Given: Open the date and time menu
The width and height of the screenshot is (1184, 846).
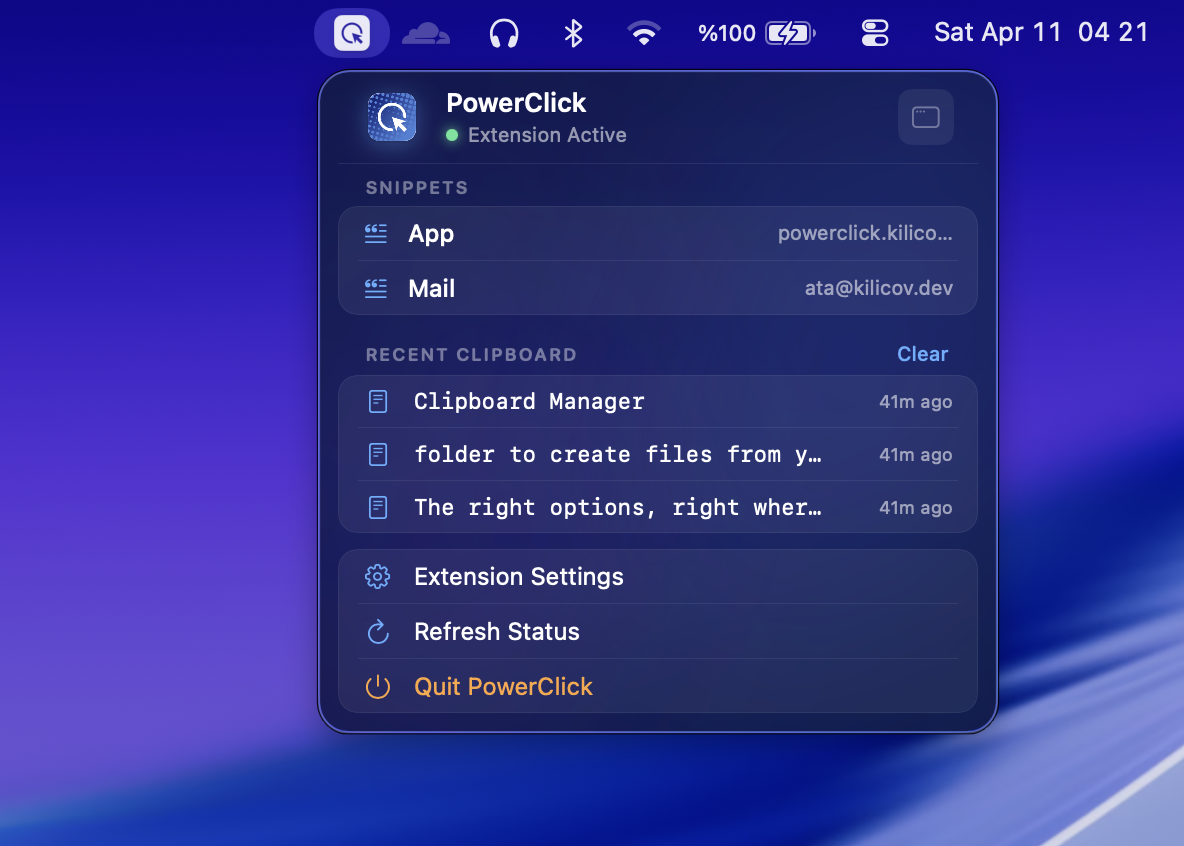Looking at the screenshot, I should 1040,31.
